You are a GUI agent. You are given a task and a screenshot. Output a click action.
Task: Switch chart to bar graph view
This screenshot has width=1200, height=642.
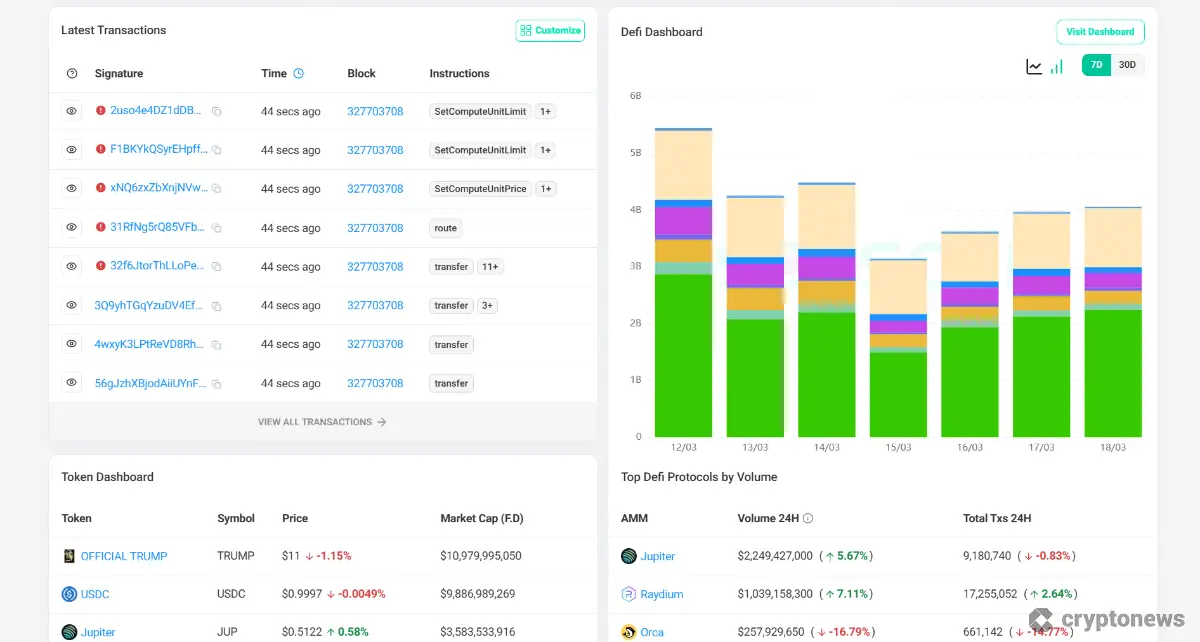coord(1057,66)
